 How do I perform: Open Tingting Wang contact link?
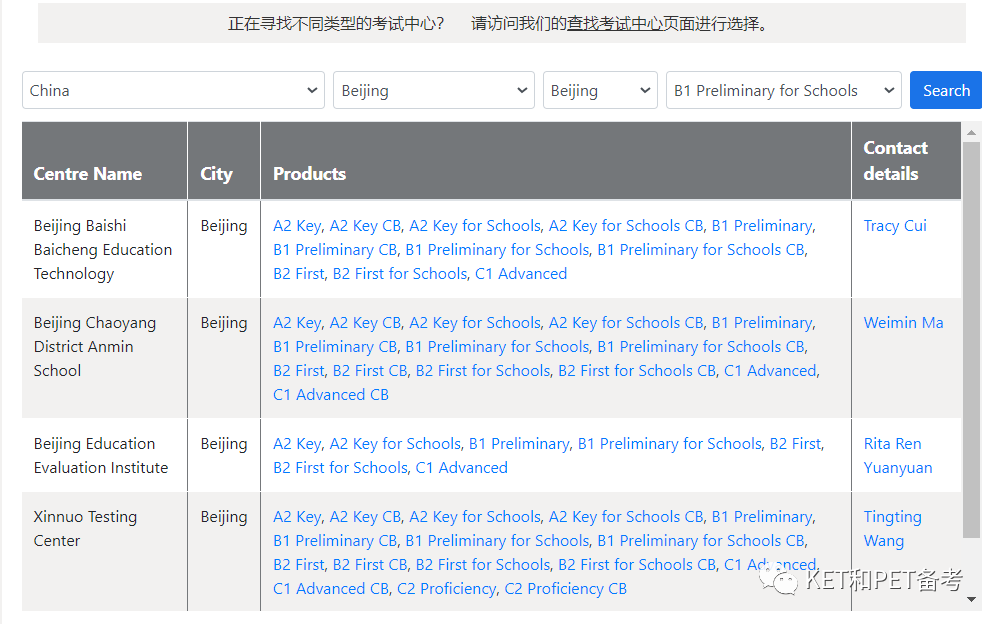tap(892, 529)
